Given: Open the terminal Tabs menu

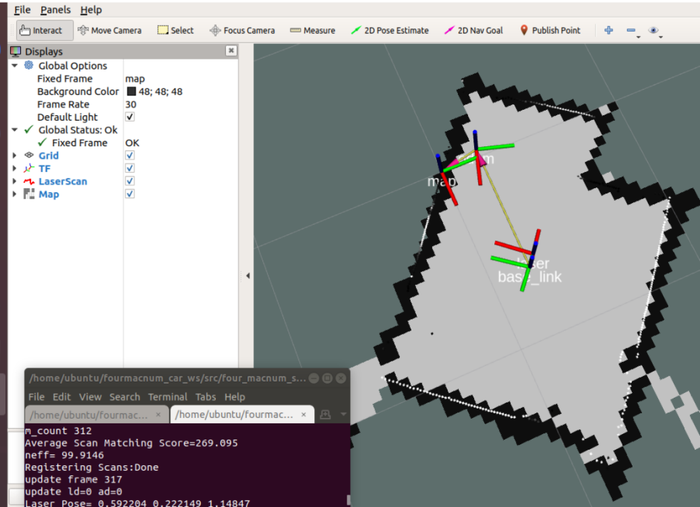Looking at the screenshot, I should pos(205,397).
